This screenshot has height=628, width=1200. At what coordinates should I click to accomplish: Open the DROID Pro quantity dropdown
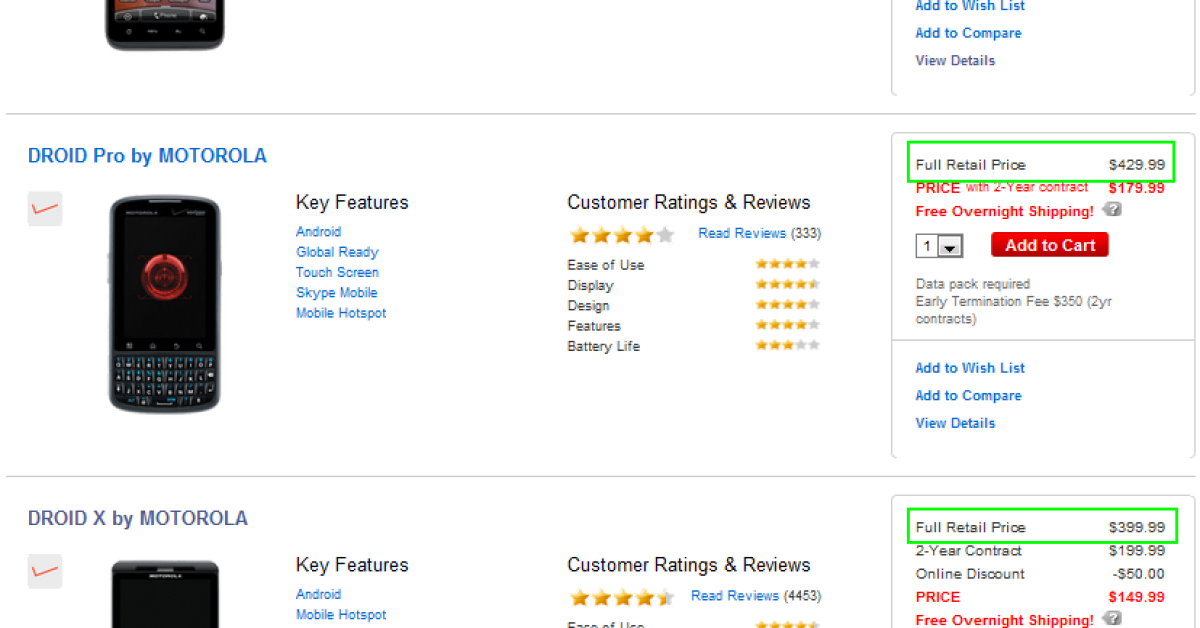click(x=949, y=246)
